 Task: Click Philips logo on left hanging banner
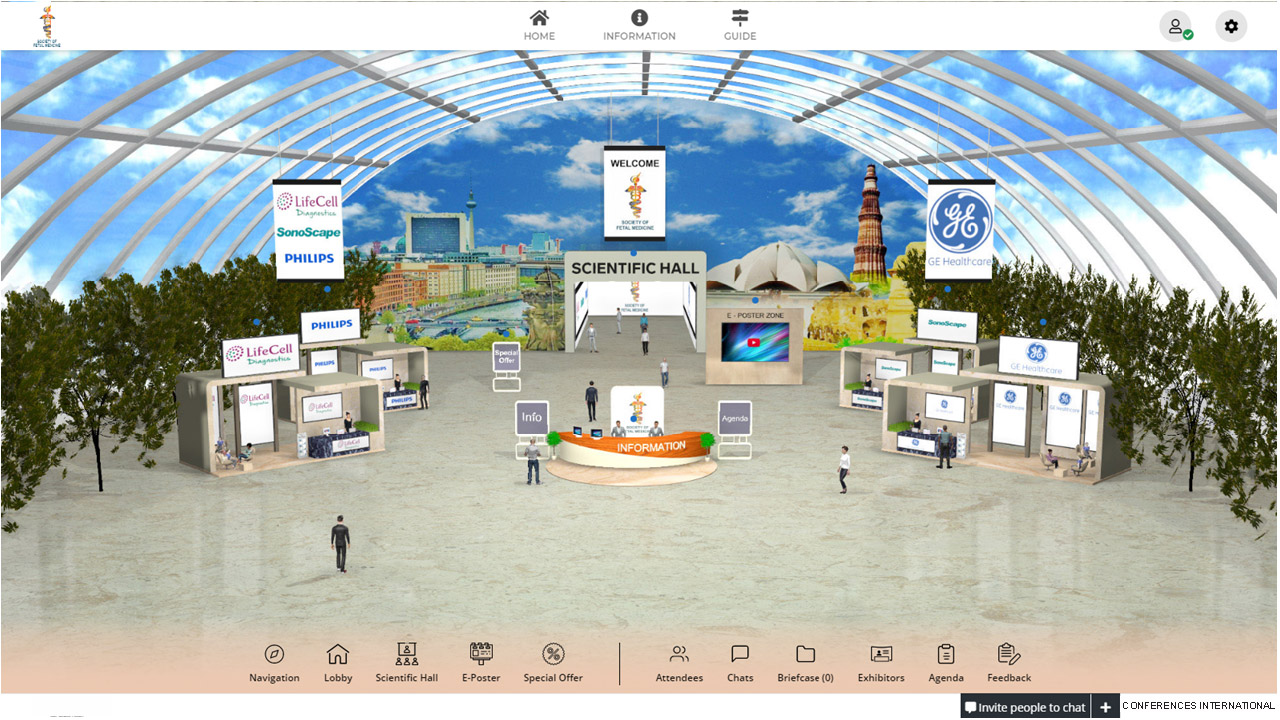coord(309,258)
